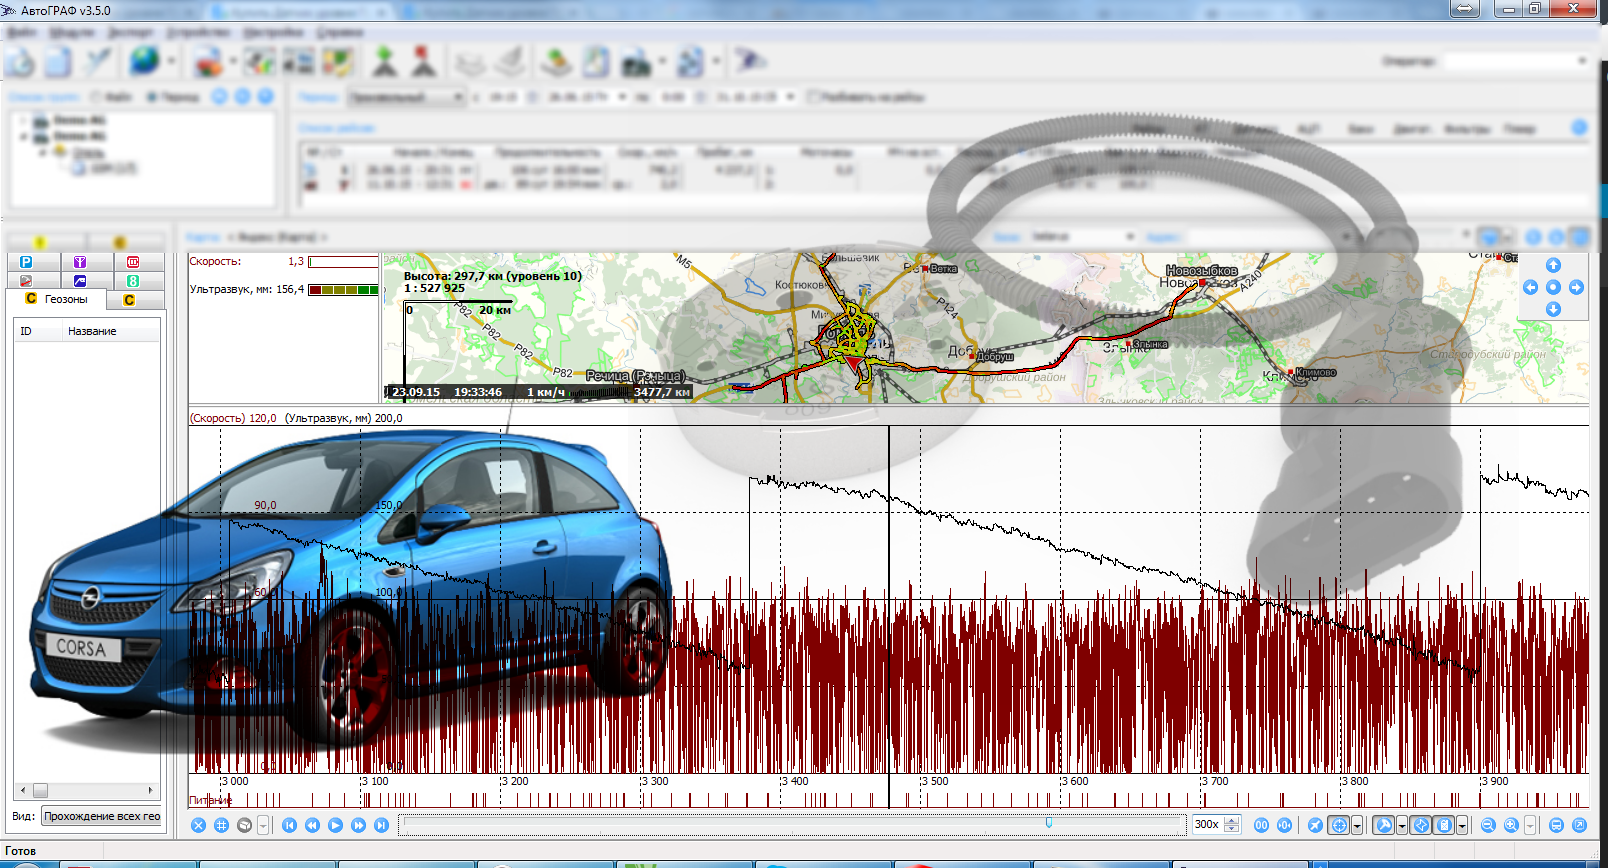
Task: Open the 'Вид' geofence view dropdown
Action: point(101,816)
